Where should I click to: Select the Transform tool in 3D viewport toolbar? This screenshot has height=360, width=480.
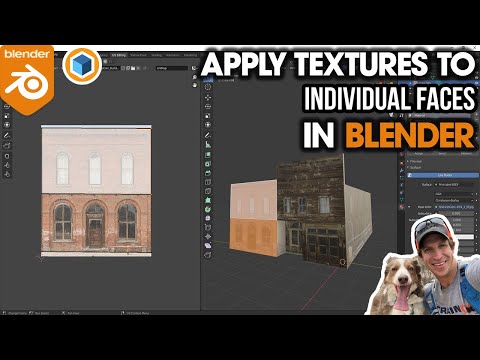coord(208,125)
